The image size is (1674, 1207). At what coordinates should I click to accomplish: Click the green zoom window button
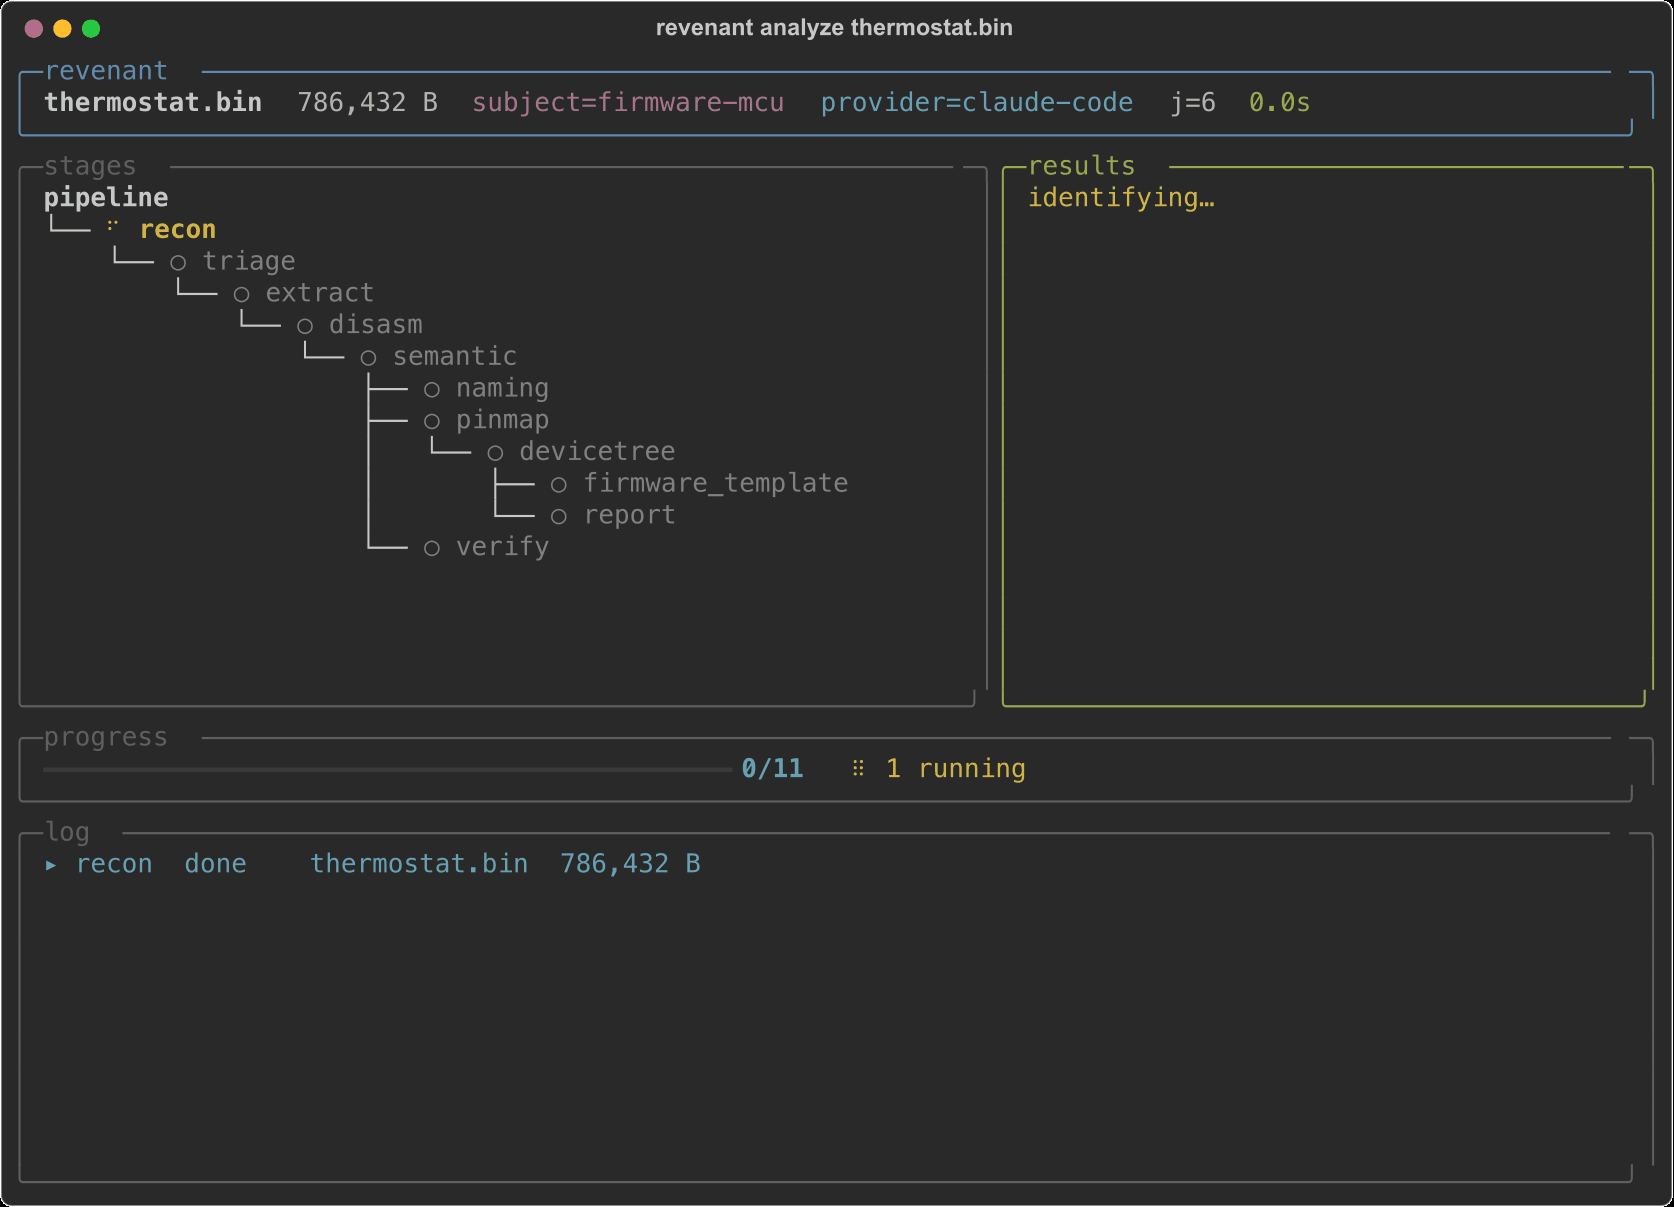91,29
